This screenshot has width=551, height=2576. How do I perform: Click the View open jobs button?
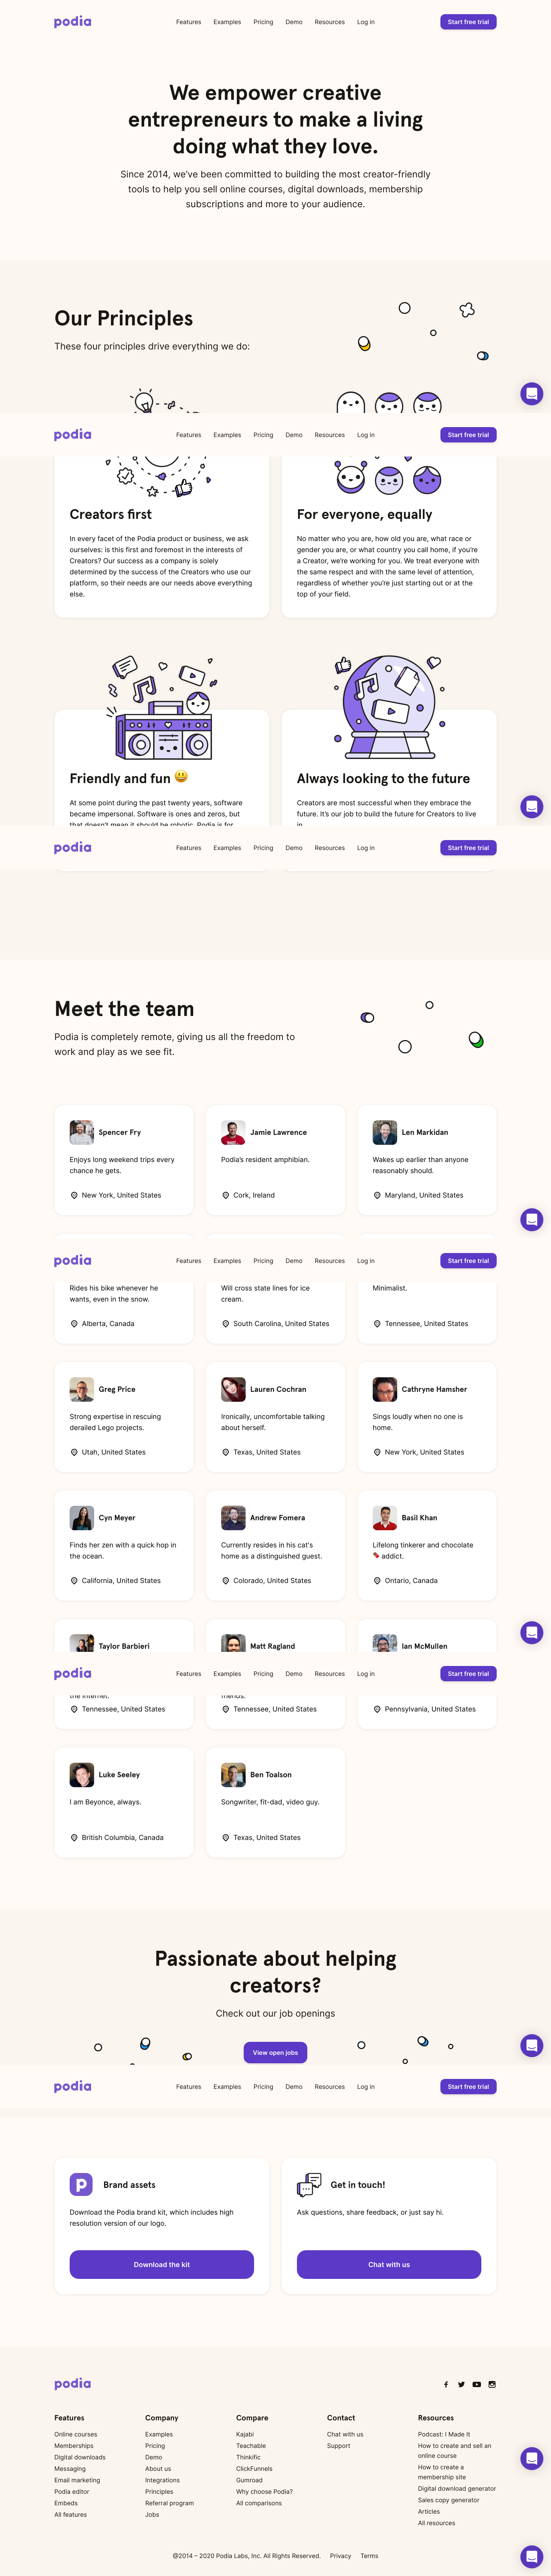pos(275,2053)
